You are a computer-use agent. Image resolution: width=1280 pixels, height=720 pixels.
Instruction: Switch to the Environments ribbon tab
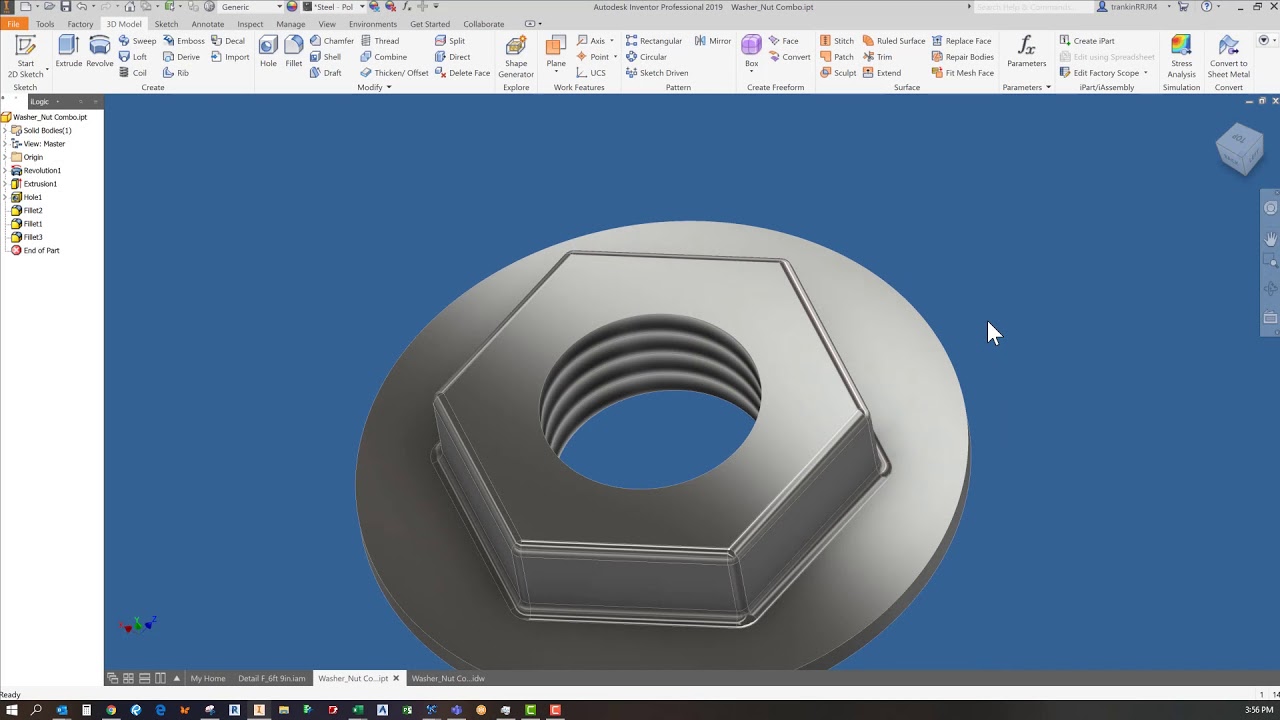[x=373, y=24]
